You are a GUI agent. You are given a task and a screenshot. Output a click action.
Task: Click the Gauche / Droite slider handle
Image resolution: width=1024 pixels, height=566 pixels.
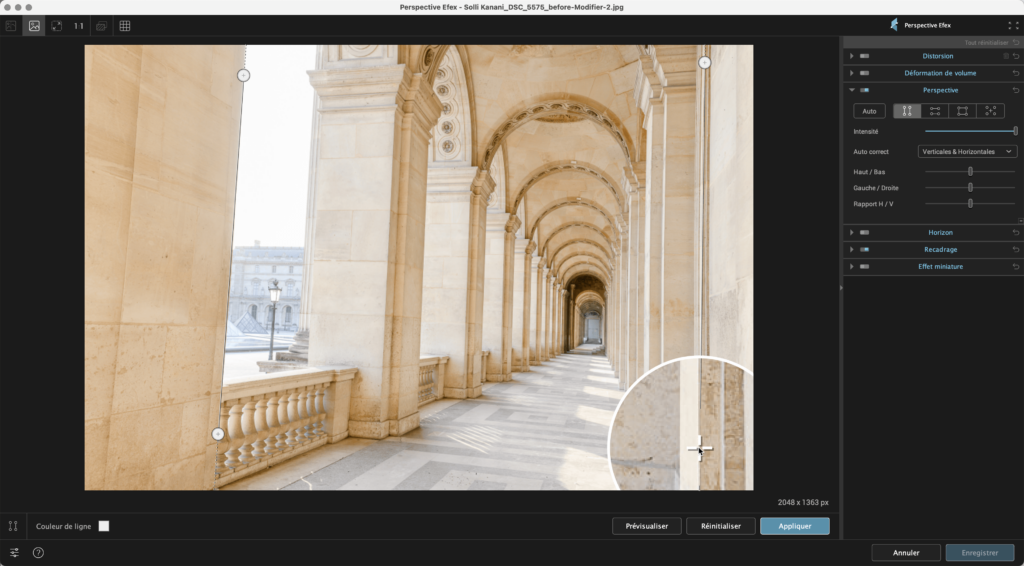[970, 187]
